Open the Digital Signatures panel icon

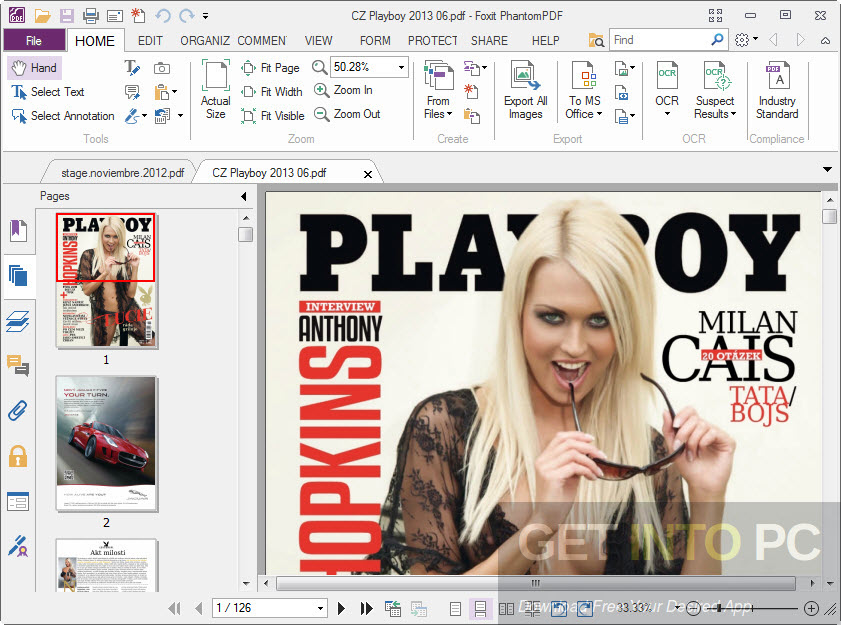18,546
